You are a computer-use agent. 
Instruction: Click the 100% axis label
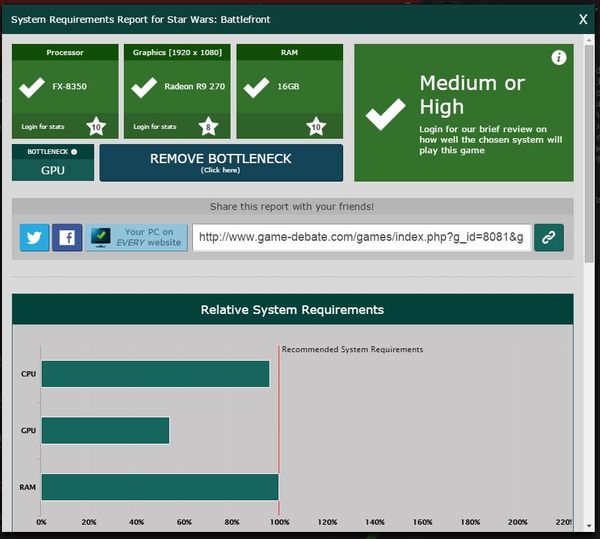tap(280, 522)
